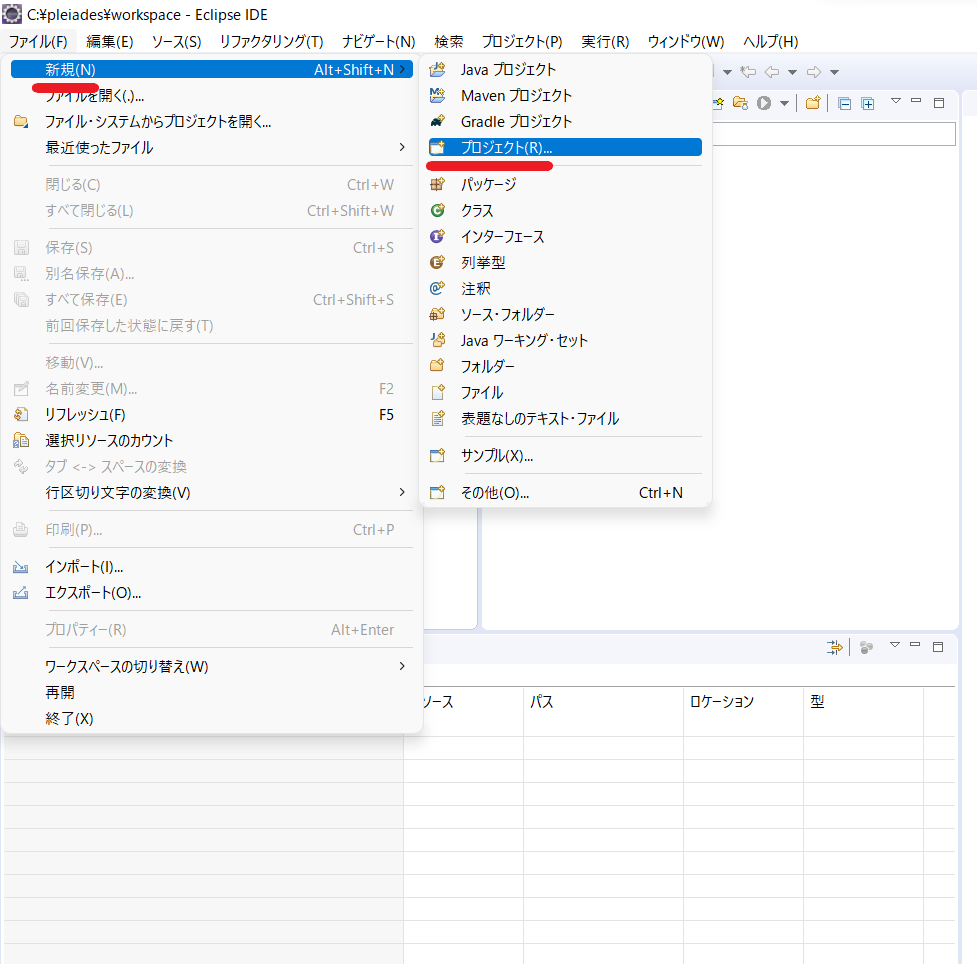The image size is (977, 964).
Task: Click the ロケーション column header
Action: [743, 702]
